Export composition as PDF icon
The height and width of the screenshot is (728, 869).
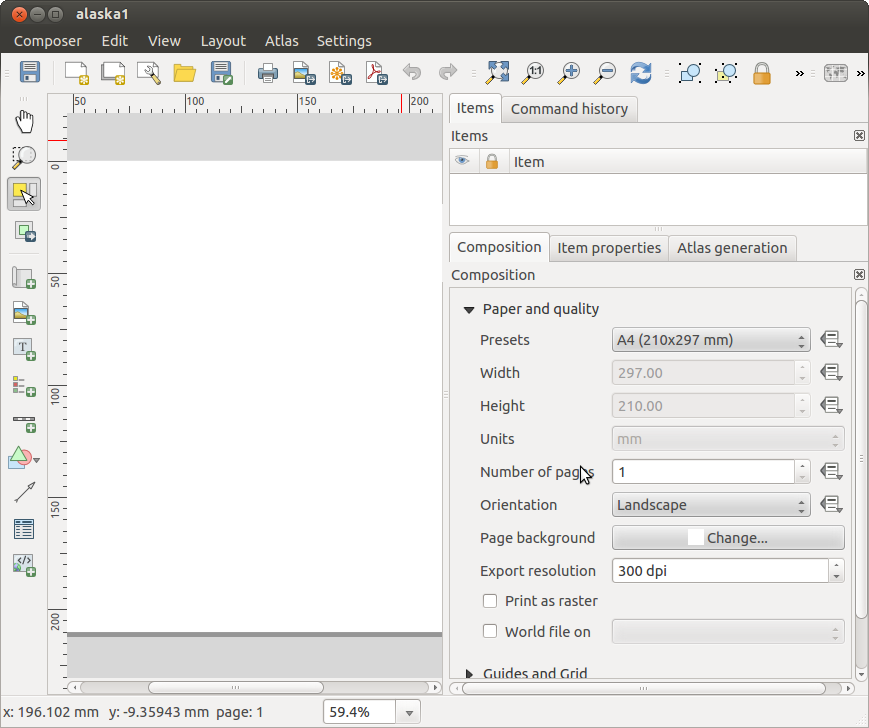(375, 73)
